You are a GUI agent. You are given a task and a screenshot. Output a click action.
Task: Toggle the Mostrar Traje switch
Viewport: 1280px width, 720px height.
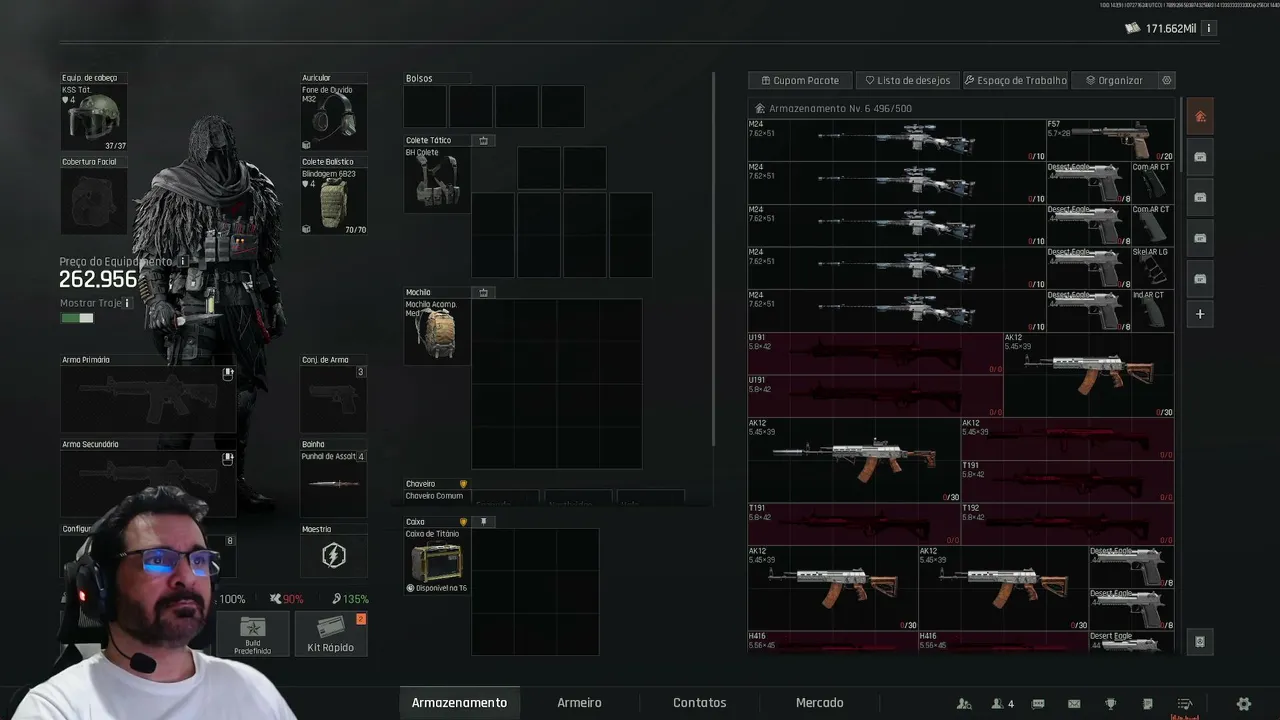pyautogui.click(x=77, y=318)
